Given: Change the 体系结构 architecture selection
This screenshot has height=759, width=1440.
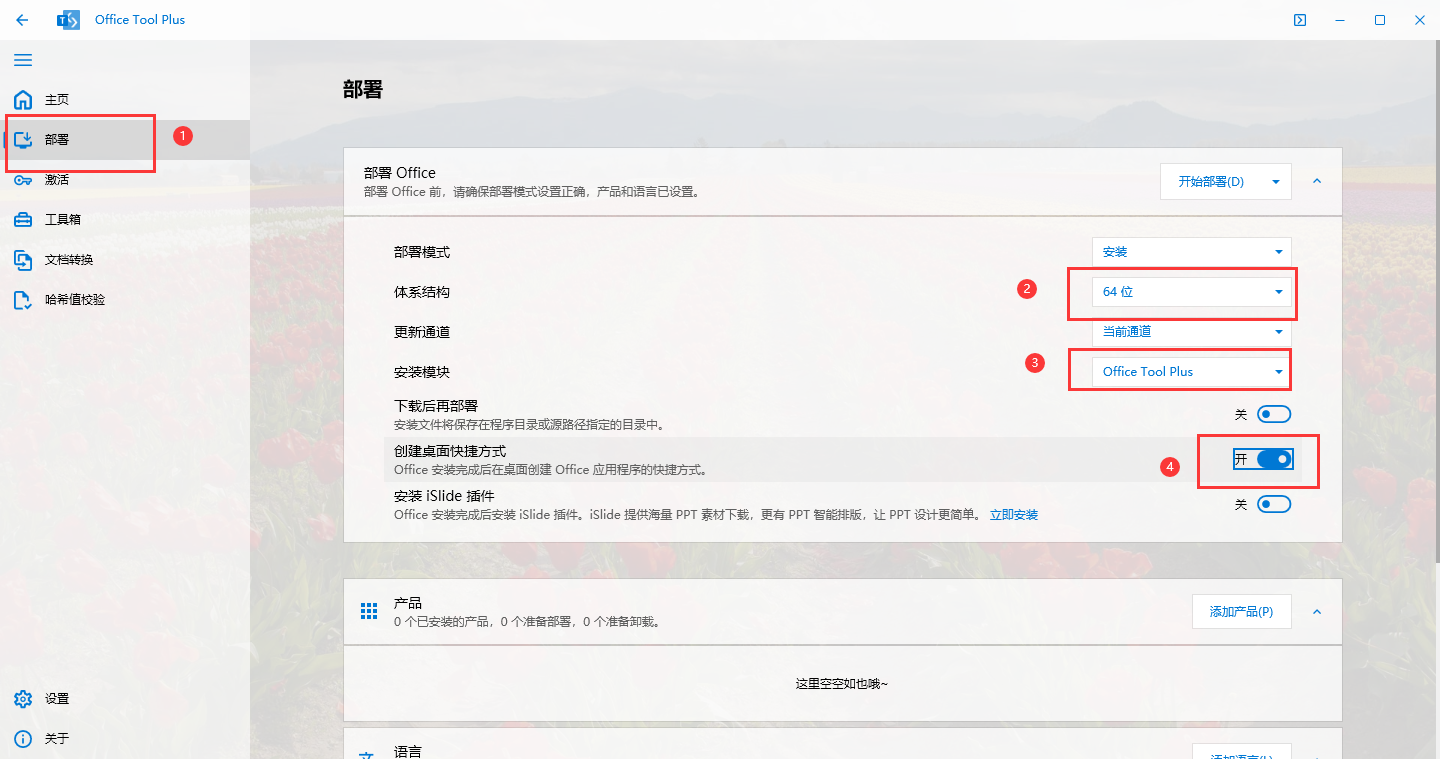Looking at the screenshot, I should tap(1183, 291).
